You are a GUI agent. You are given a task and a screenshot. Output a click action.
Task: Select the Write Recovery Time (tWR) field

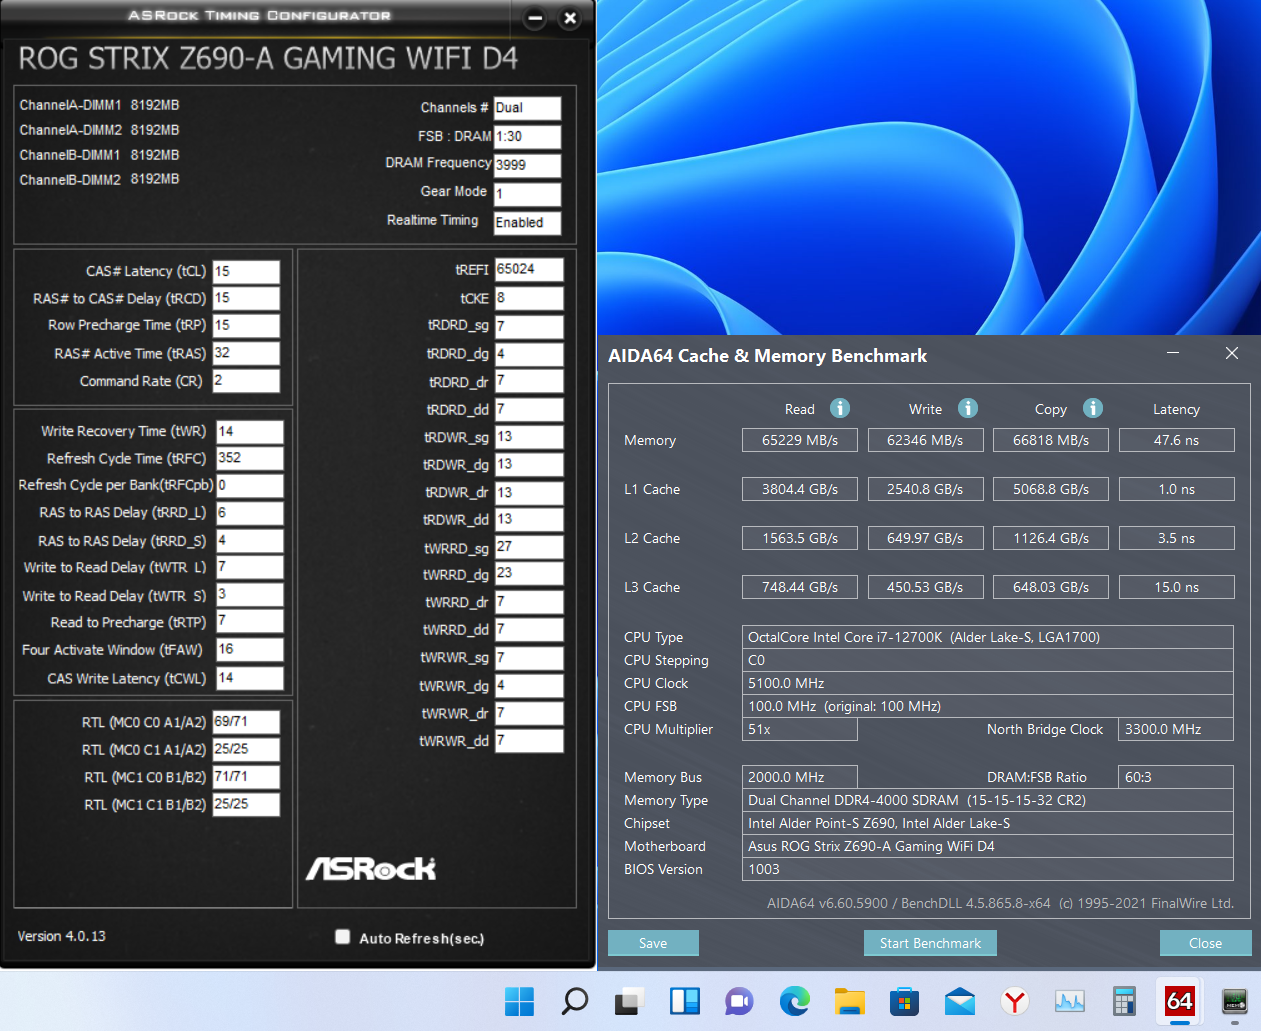tap(250, 431)
